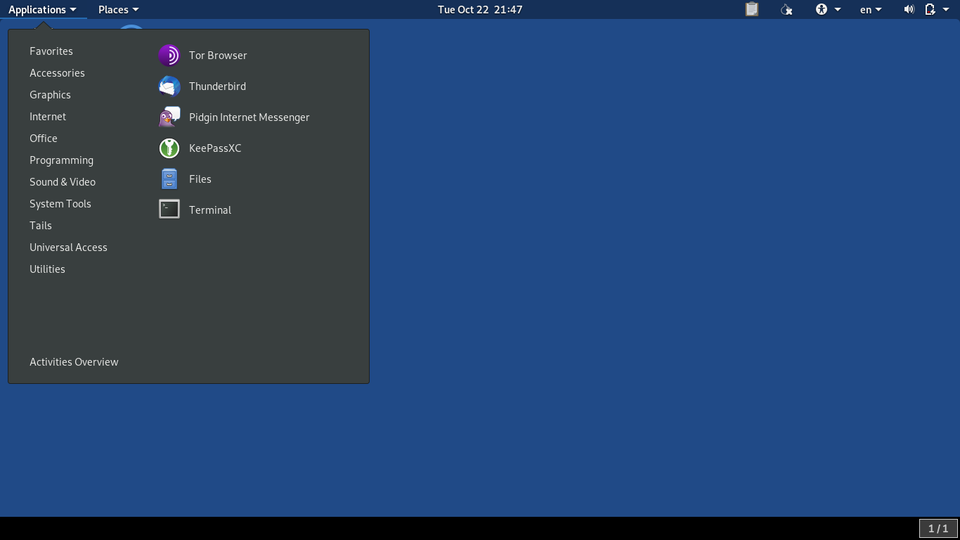Select the Universal Access category
Image resolution: width=960 pixels, height=540 pixels.
tap(68, 247)
